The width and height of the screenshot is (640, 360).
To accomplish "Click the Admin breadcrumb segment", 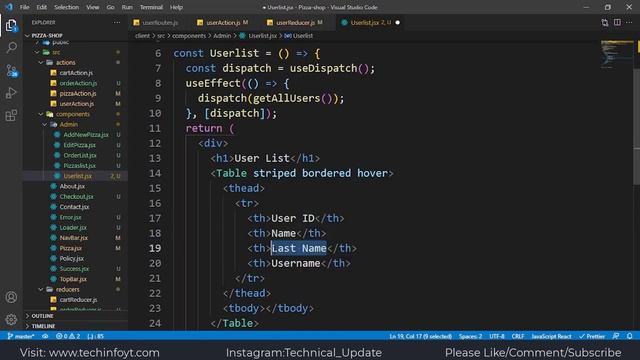I will pos(222,36).
